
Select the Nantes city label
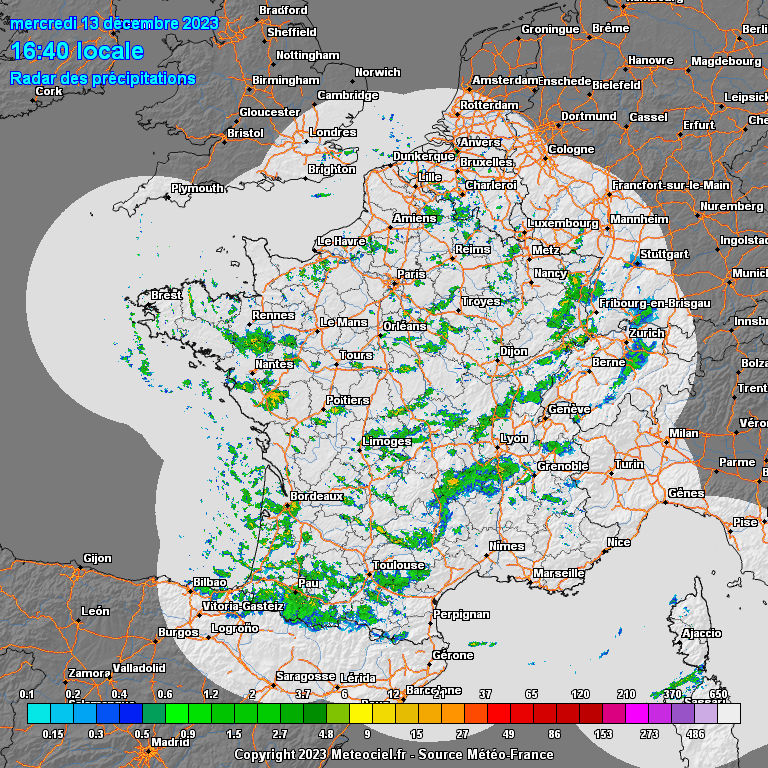pos(274,364)
